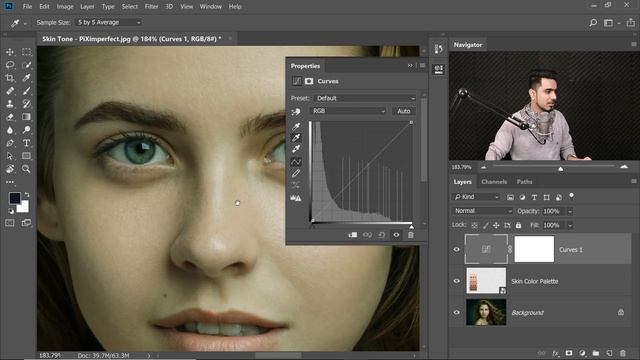640x360 pixels.
Task: Toggle lock position
Action: point(496,225)
